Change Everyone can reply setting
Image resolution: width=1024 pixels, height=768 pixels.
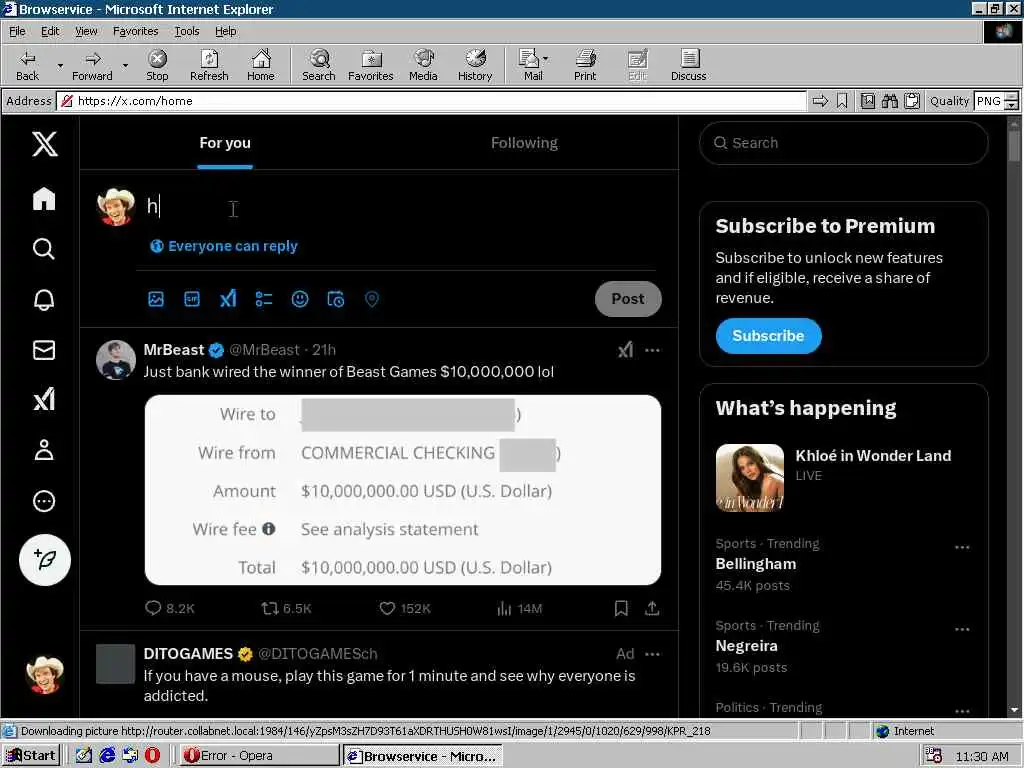click(x=224, y=246)
